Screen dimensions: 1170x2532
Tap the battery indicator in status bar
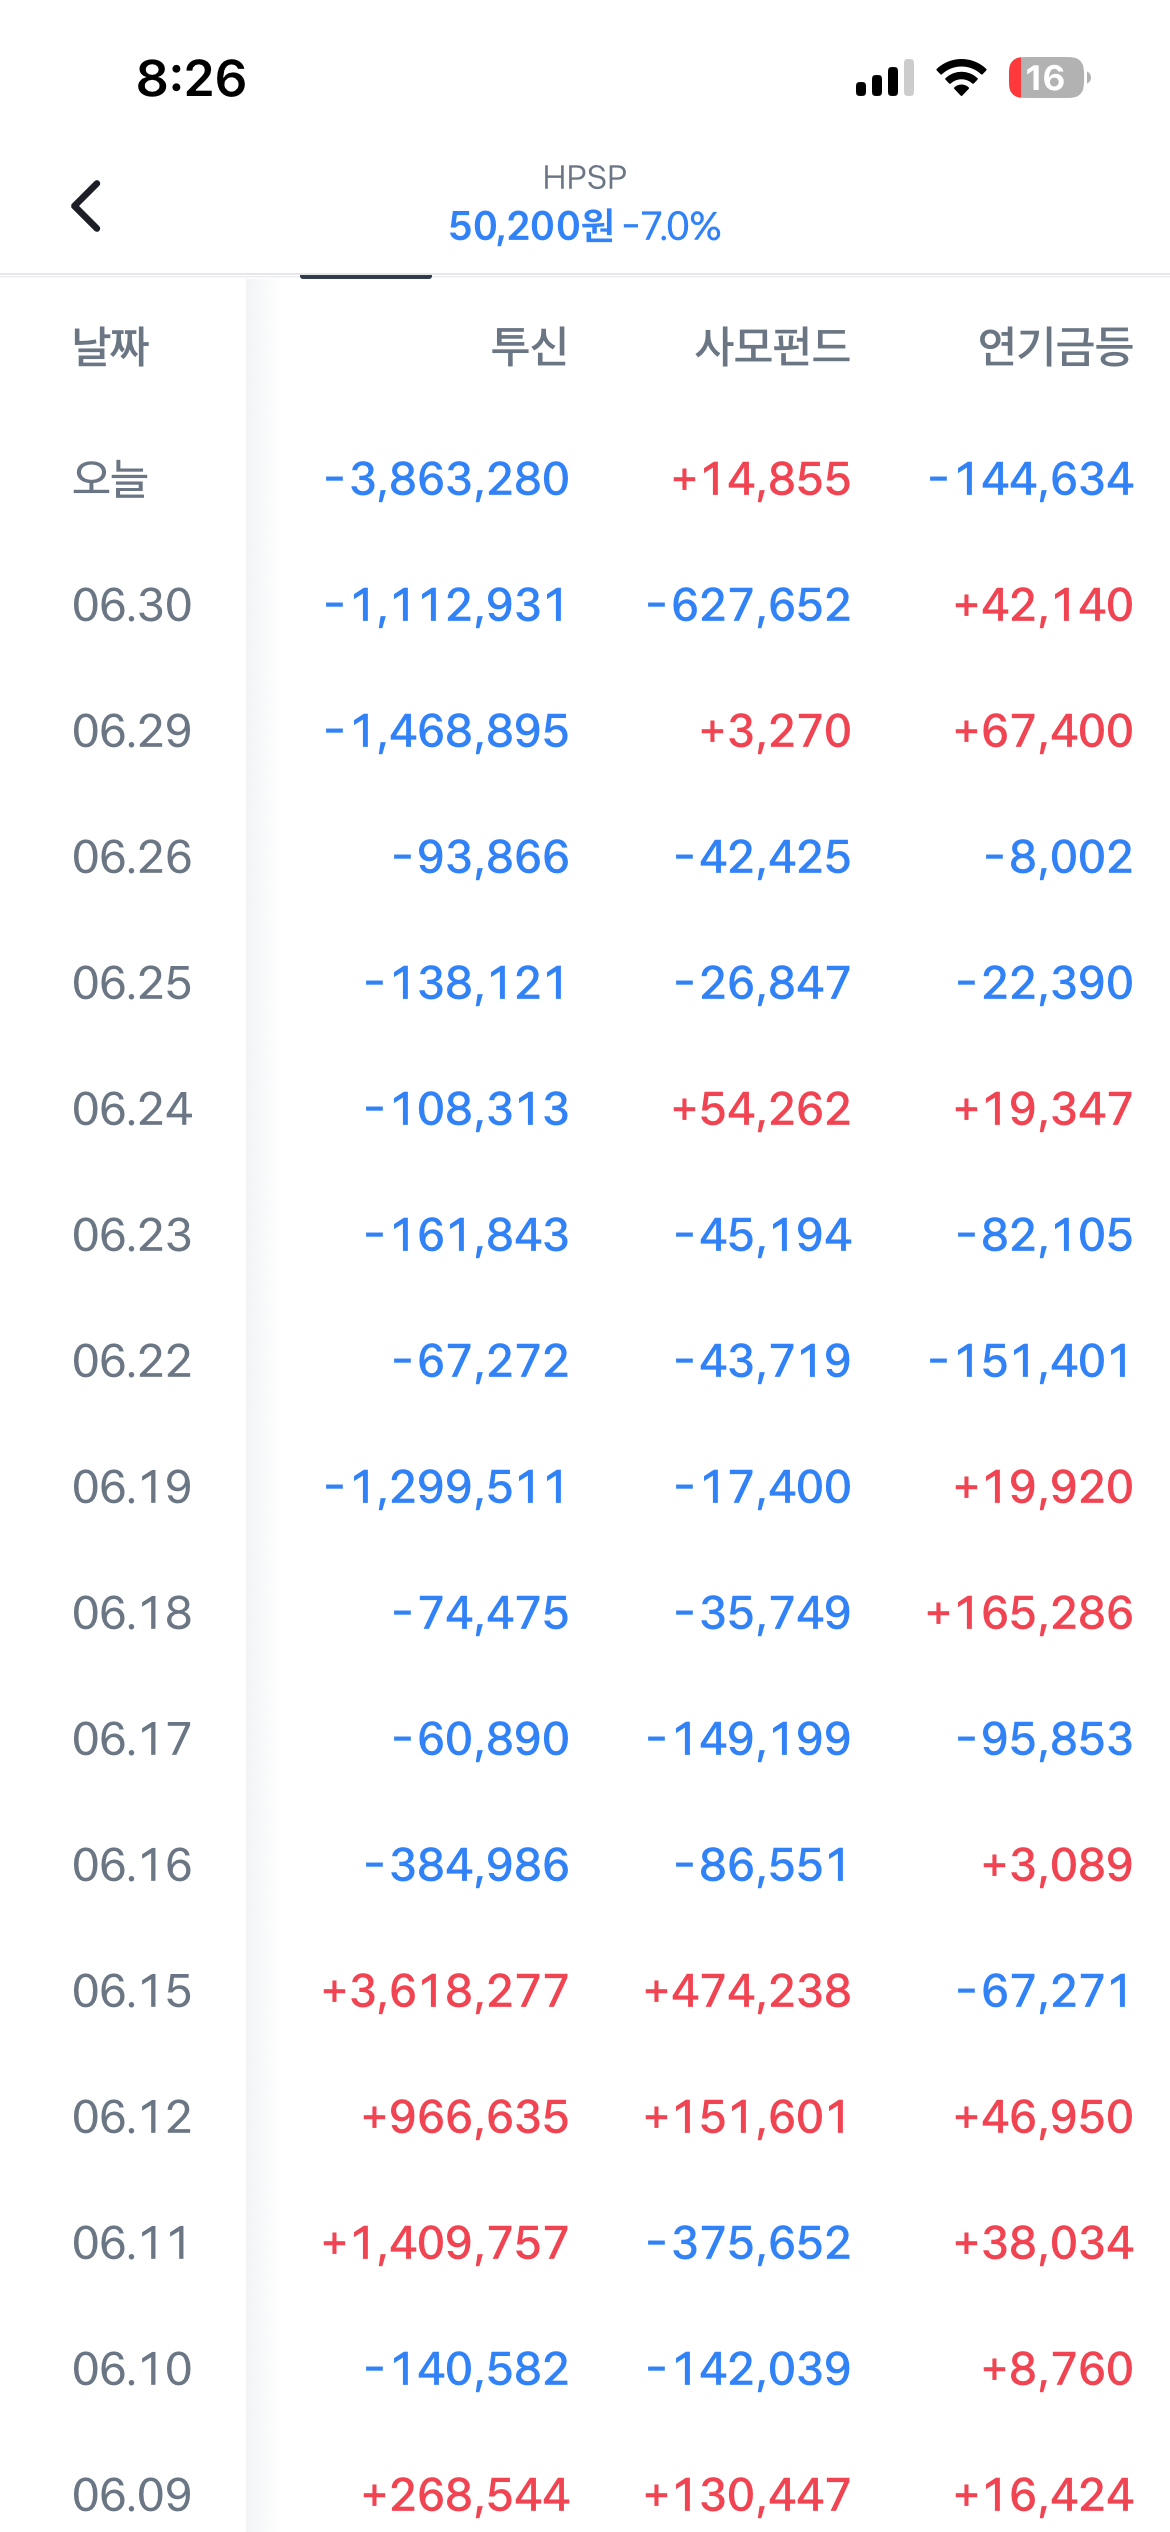[1049, 78]
